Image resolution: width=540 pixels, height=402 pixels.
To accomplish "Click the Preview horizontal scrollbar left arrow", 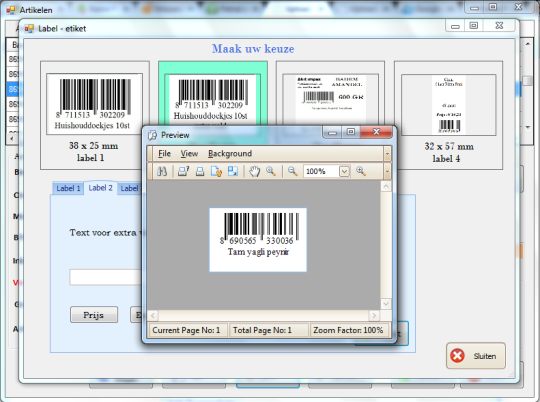I will click(153, 315).
